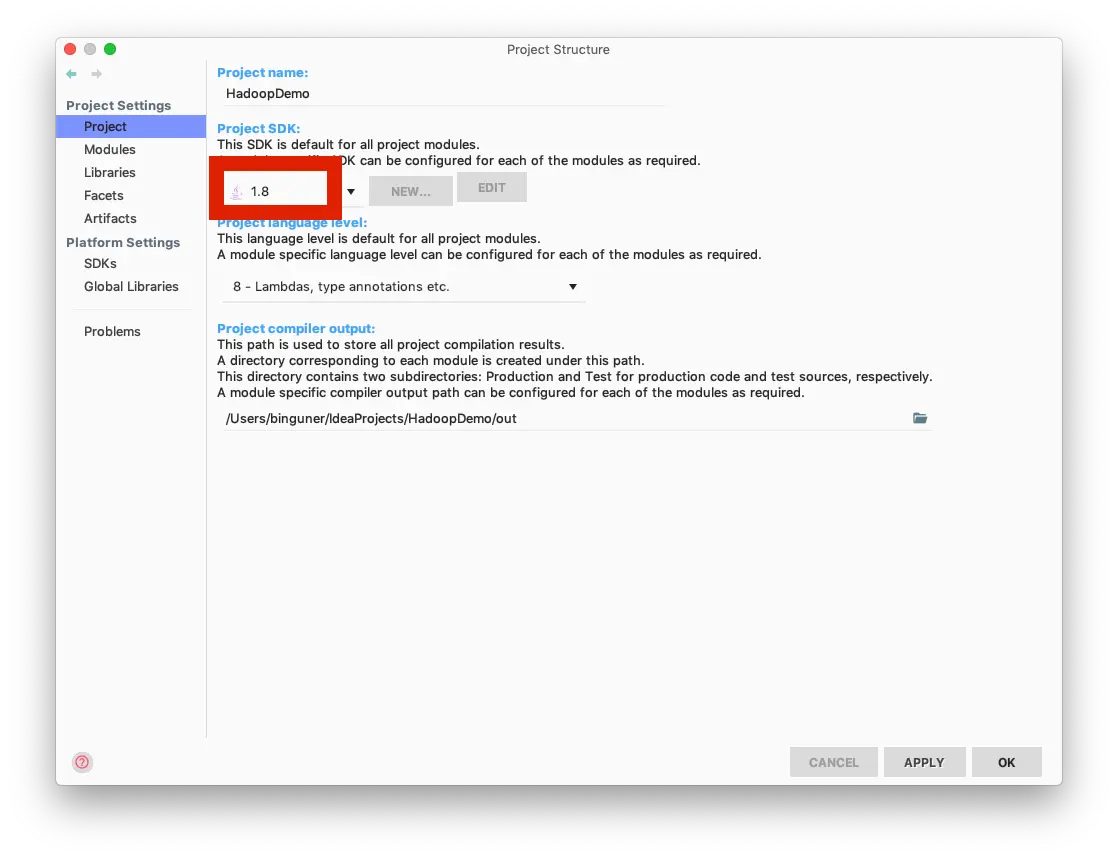This screenshot has width=1118, height=859.
Task: Open the Problems section
Action: coord(112,331)
